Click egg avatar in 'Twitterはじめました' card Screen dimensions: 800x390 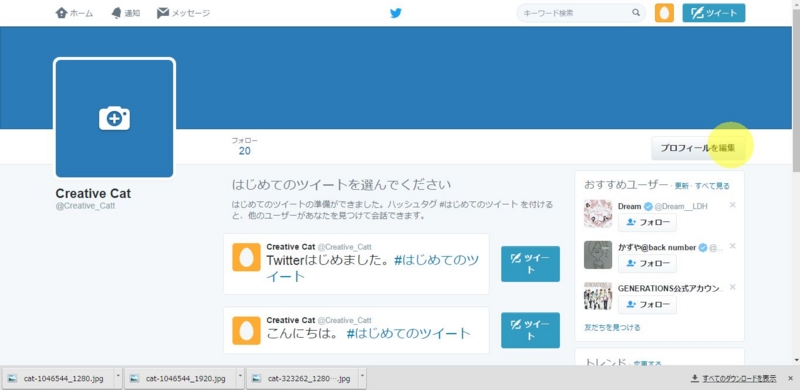pyautogui.click(x=246, y=257)
